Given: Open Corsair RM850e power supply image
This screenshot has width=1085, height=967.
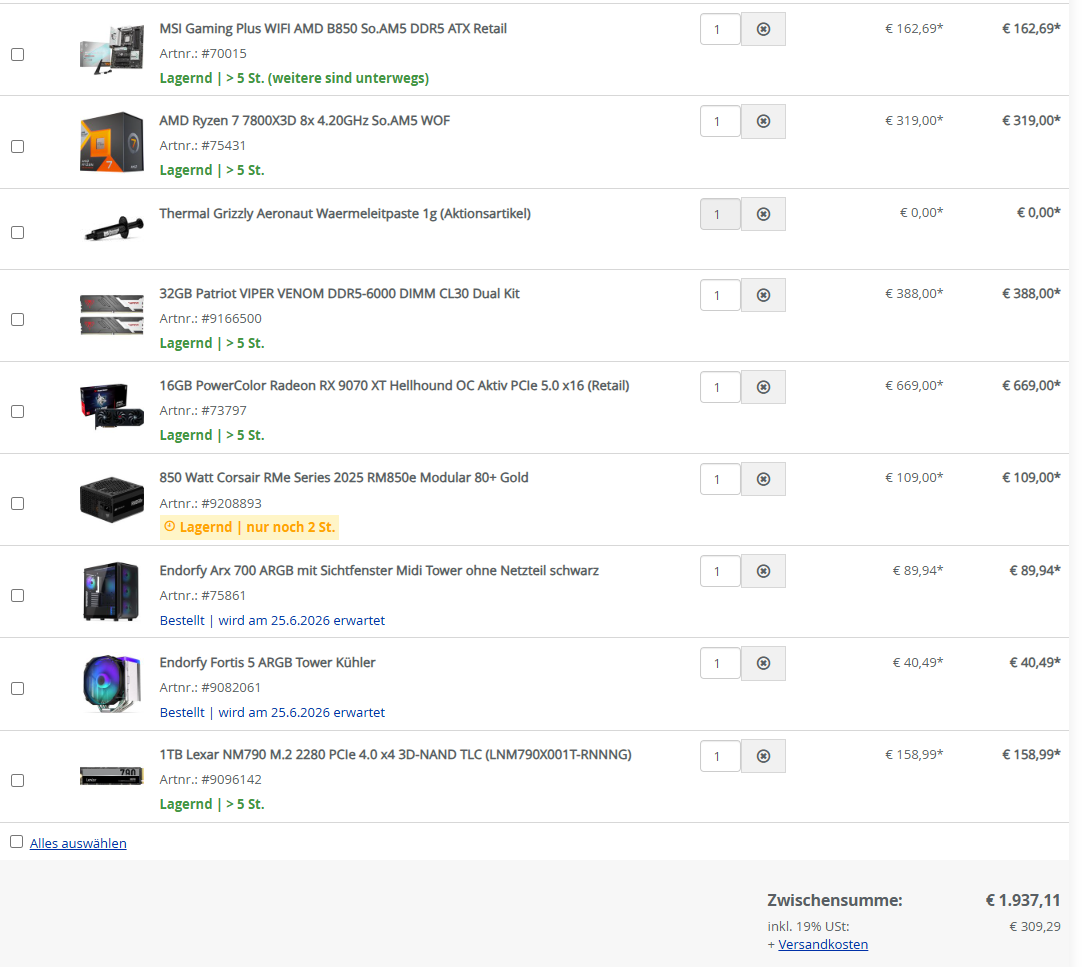Looking at the screenshot, I should click(111, 499).
